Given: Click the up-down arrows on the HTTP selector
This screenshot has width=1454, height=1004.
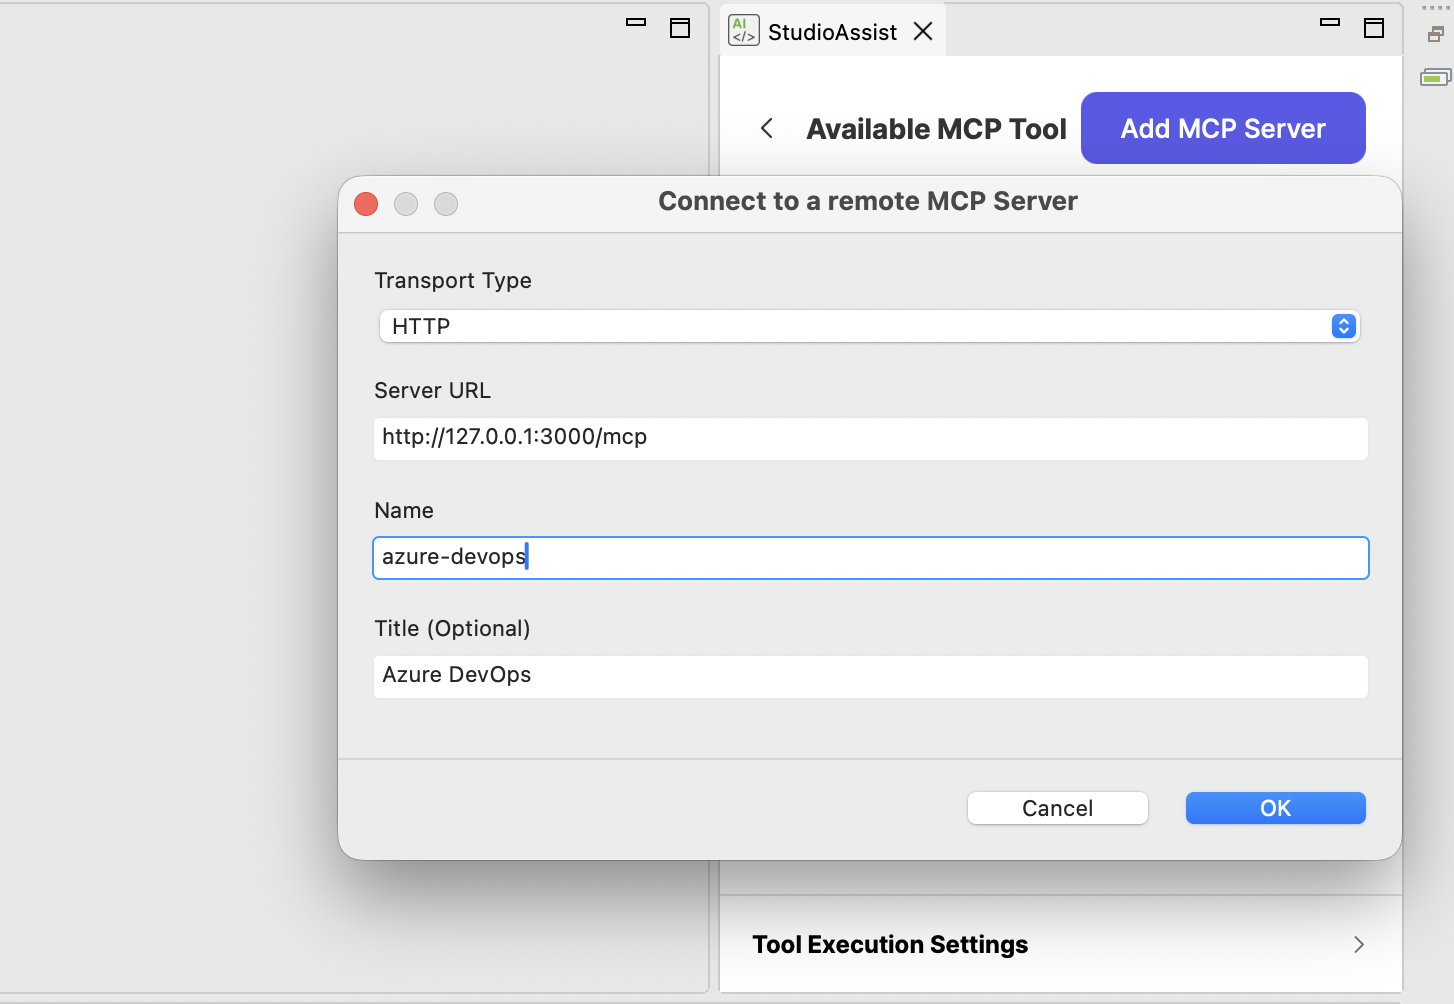Looking at the screenshot, I should 1343,326.
